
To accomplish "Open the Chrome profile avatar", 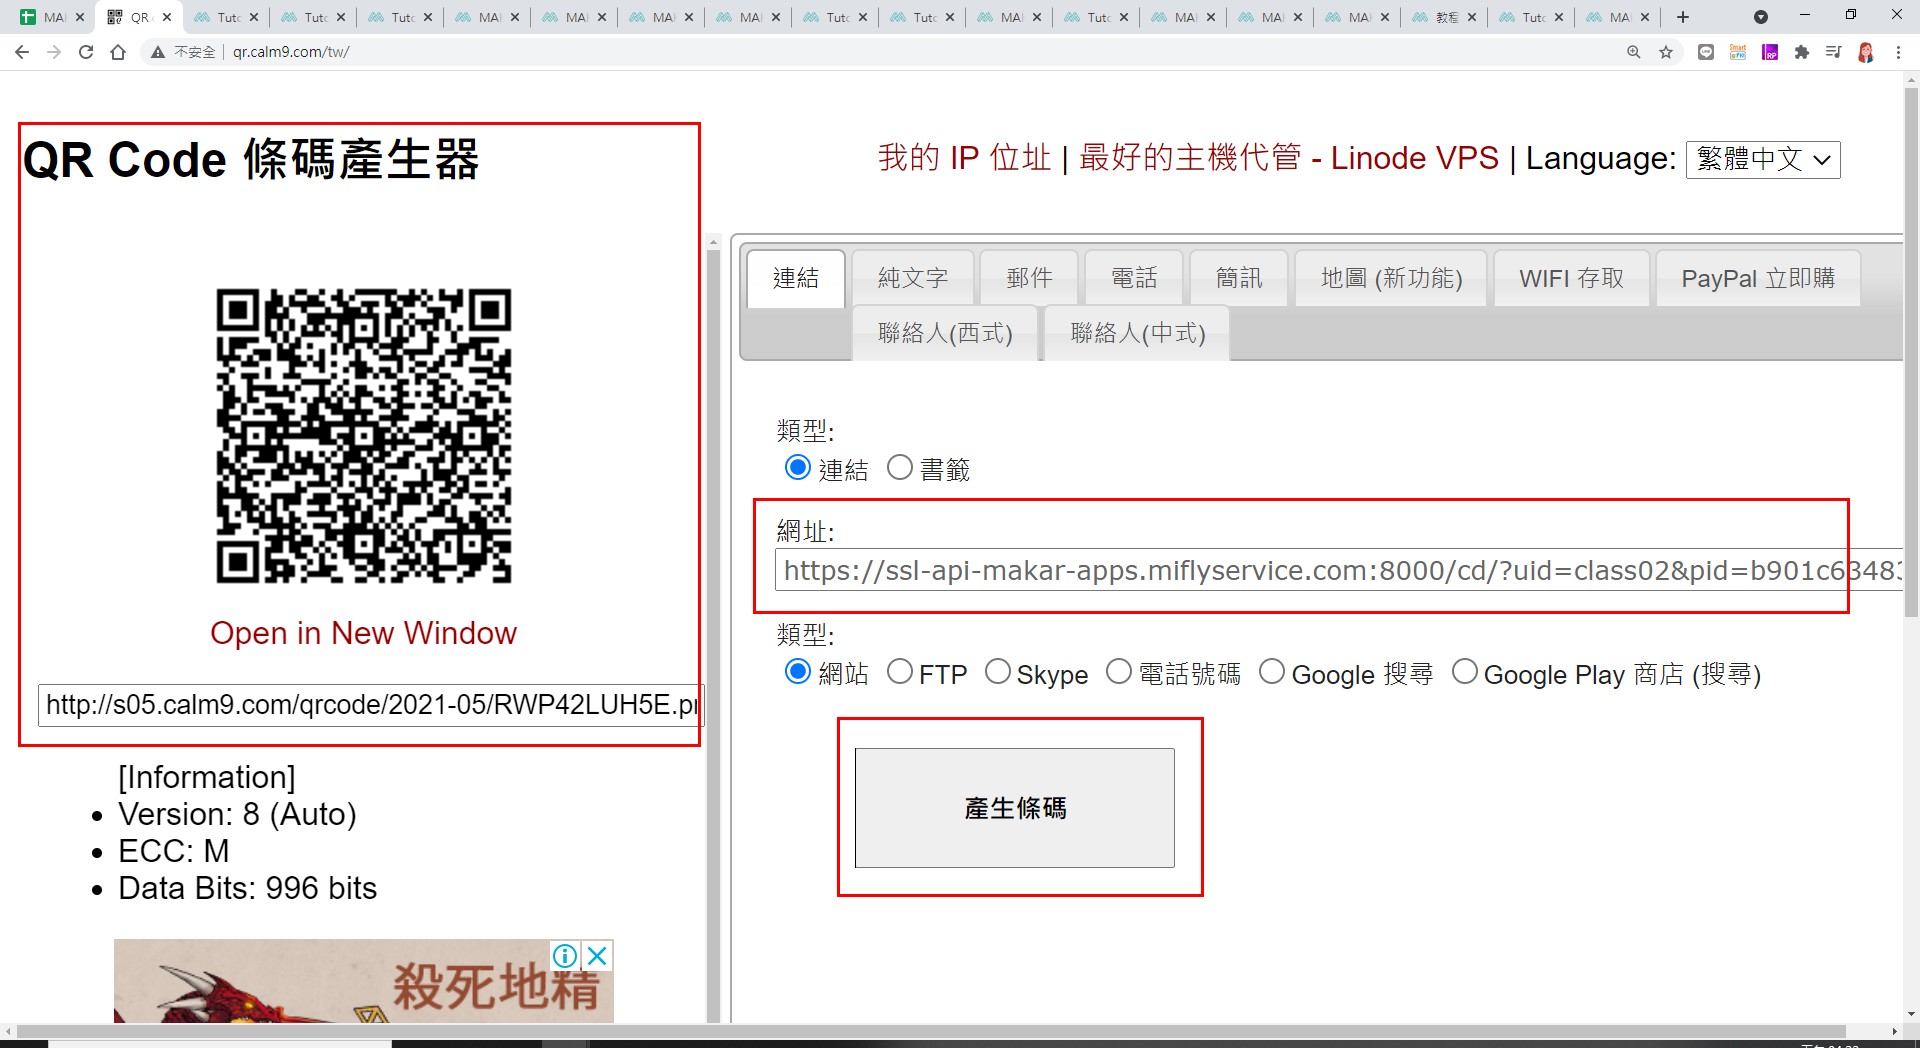I will [x=1866, y=52].
